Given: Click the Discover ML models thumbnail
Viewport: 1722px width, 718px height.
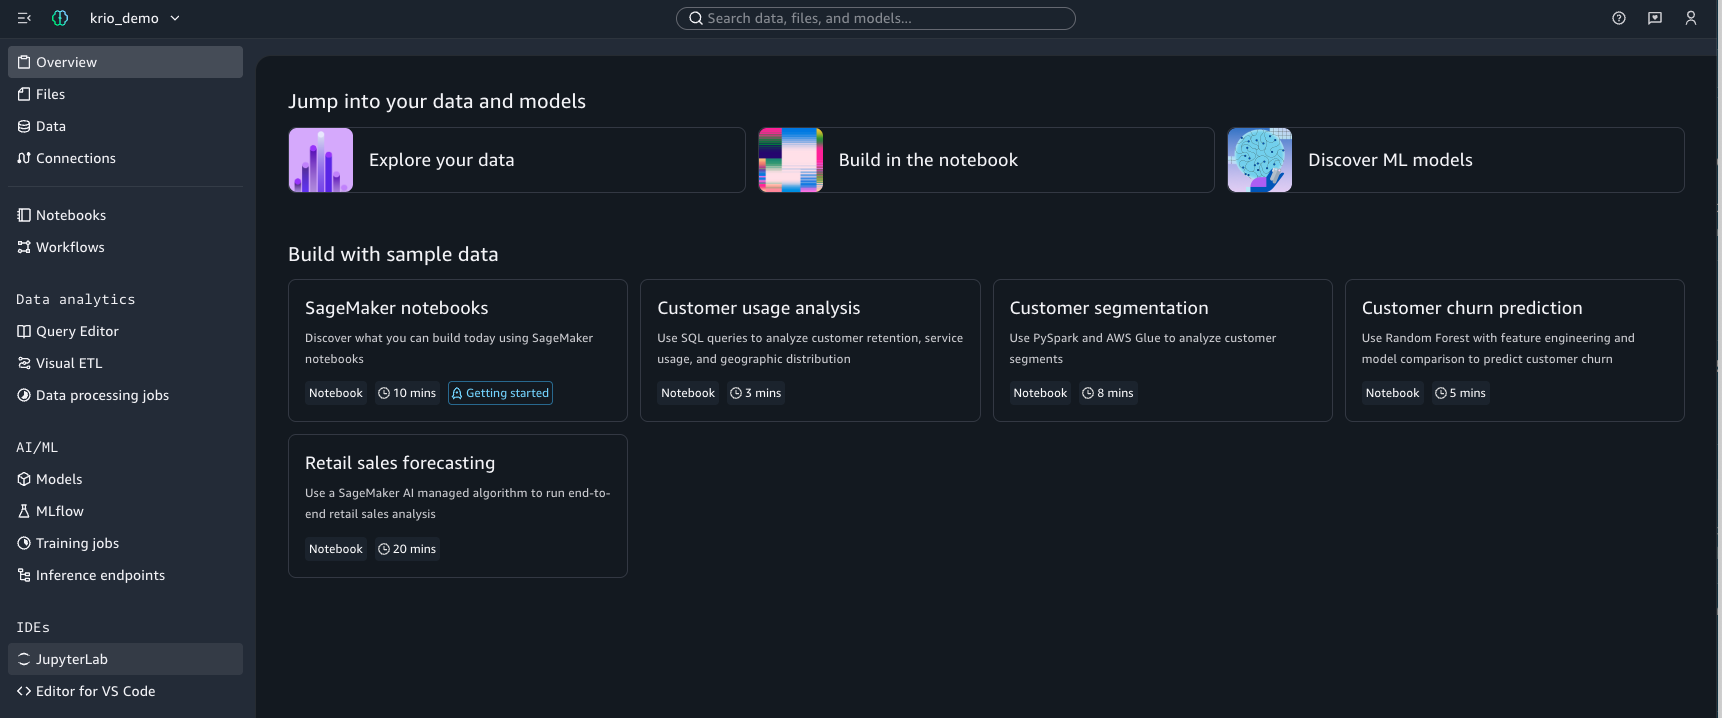Looking at the screenshot, I should coord(1260,160).
